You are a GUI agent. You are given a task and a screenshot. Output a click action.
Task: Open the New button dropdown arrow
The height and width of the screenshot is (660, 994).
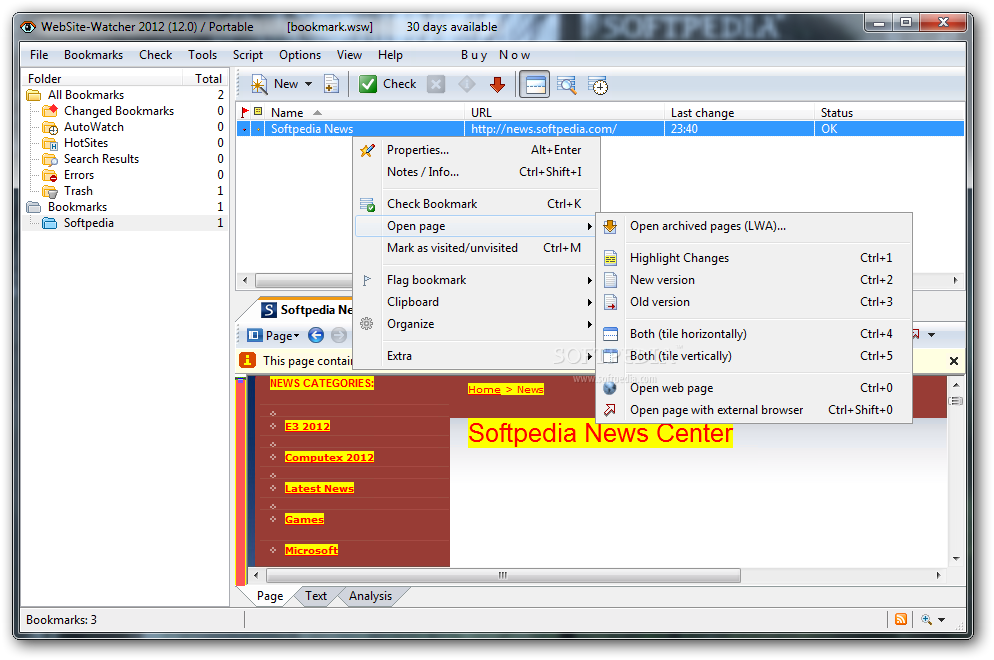[309, 84]
